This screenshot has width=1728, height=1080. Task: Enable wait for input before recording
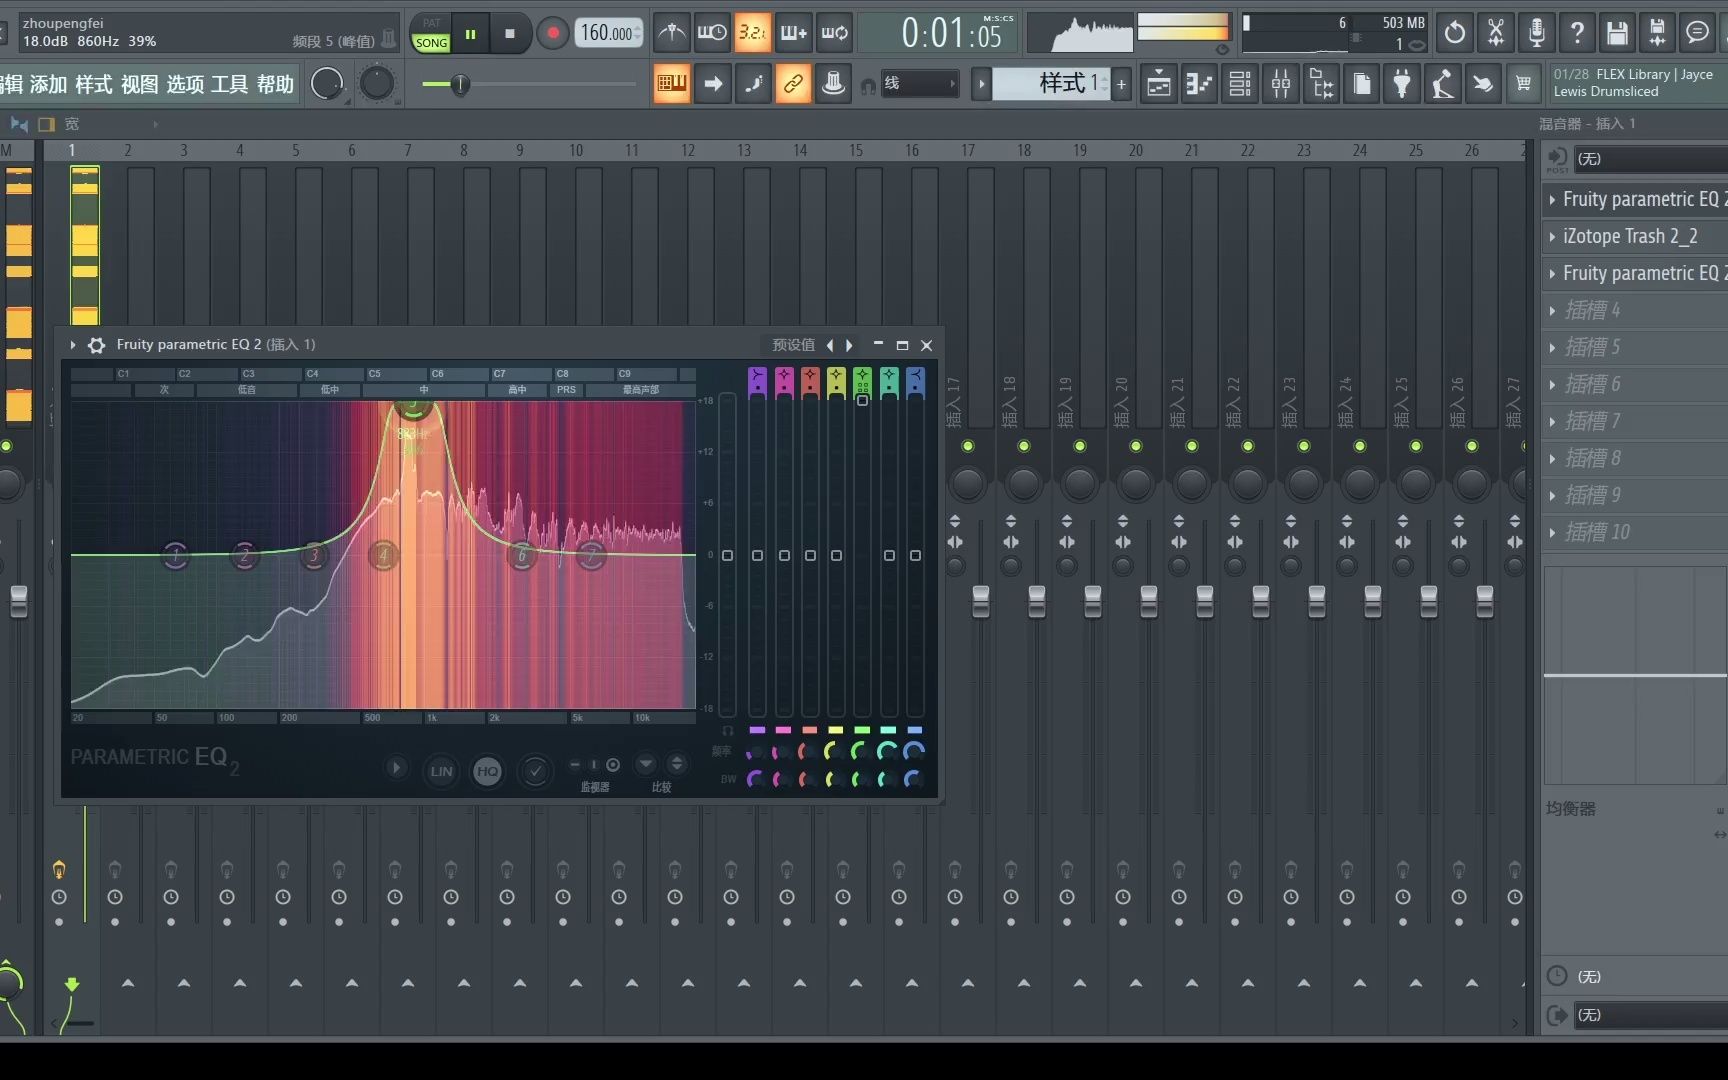point(712,33)
